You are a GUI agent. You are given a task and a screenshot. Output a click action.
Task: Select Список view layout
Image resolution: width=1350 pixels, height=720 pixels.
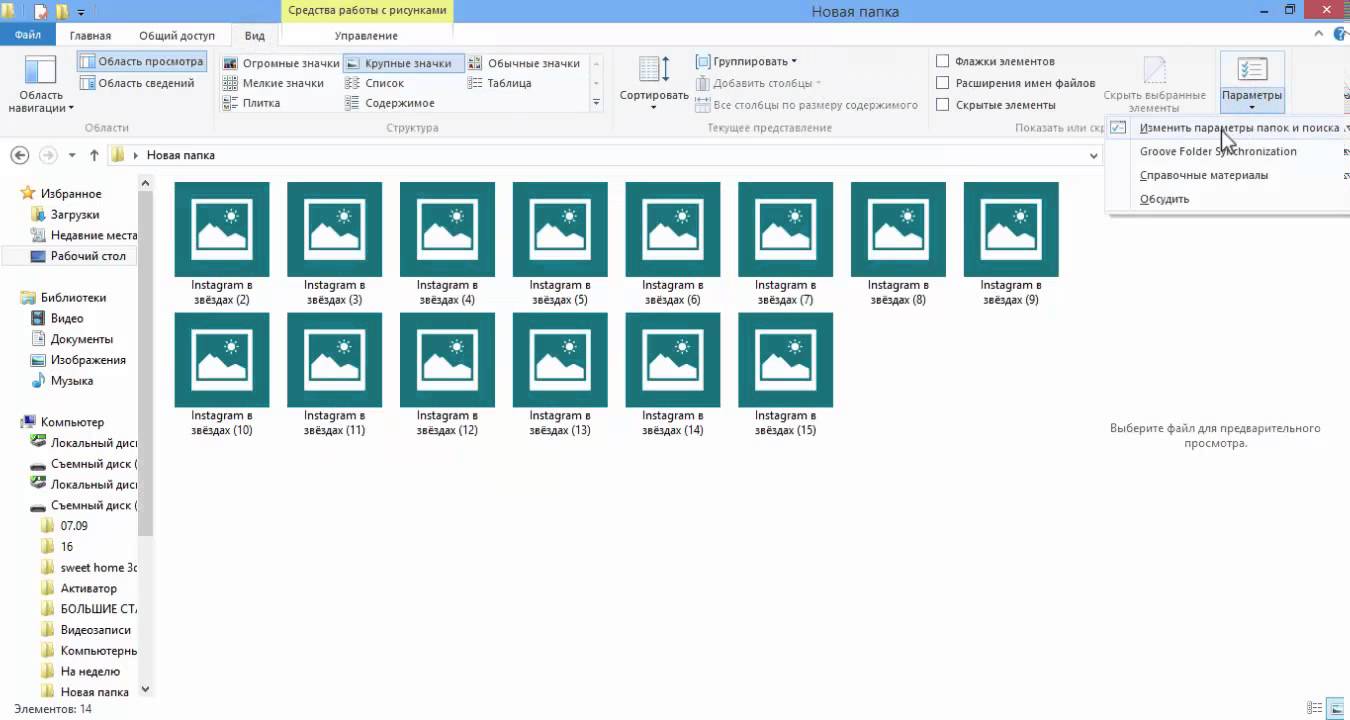click(x=374, y=83)
